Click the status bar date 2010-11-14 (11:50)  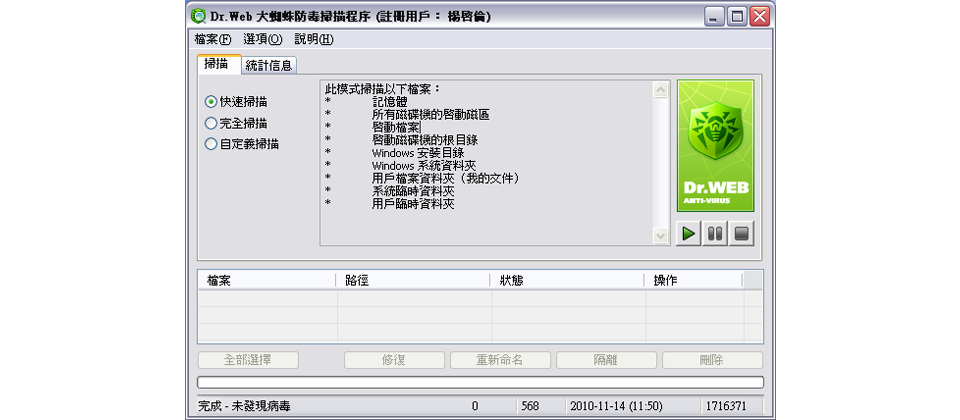click(617, 406)
